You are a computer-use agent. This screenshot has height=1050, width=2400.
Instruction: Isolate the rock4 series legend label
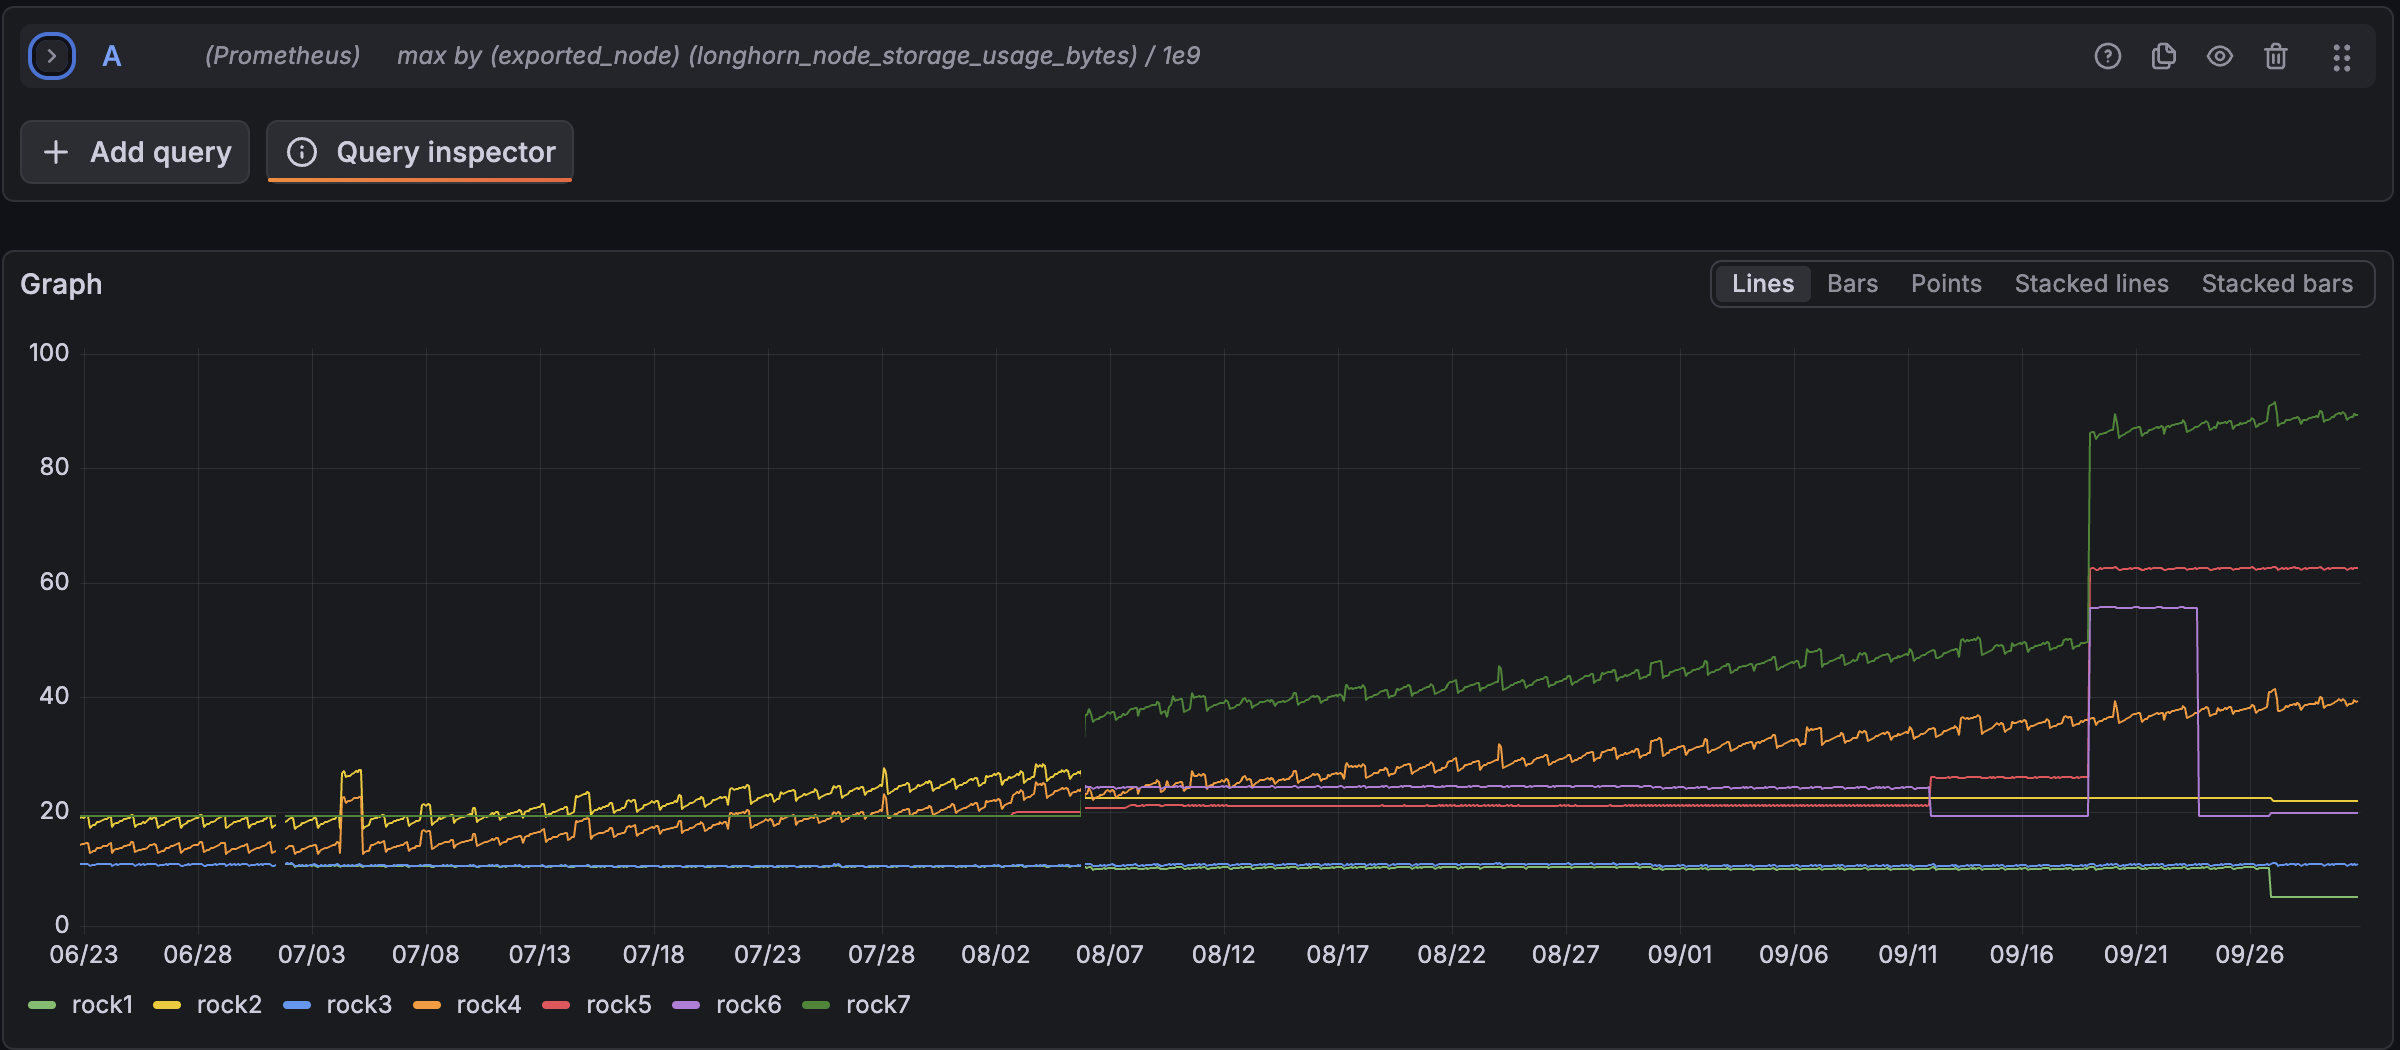(489, 1005)
